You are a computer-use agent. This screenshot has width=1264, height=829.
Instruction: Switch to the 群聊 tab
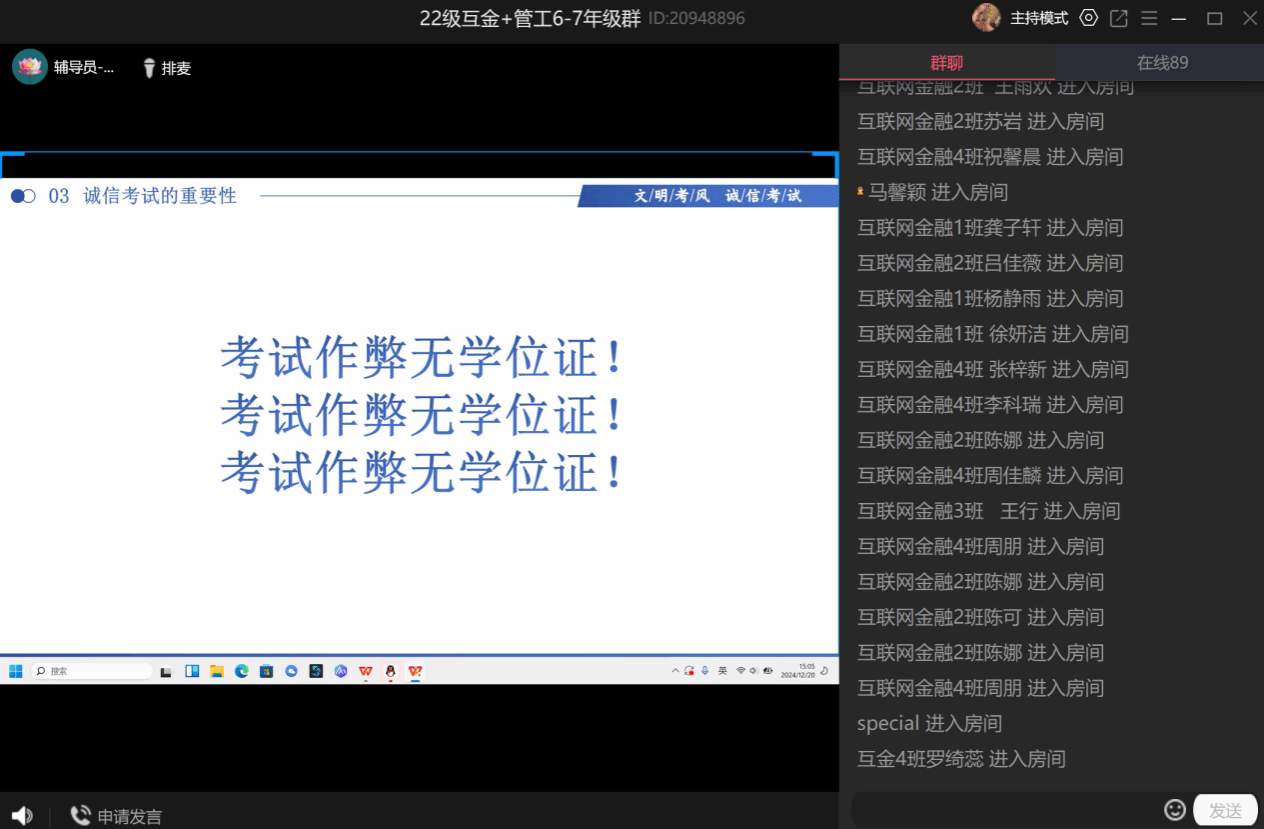946,62
